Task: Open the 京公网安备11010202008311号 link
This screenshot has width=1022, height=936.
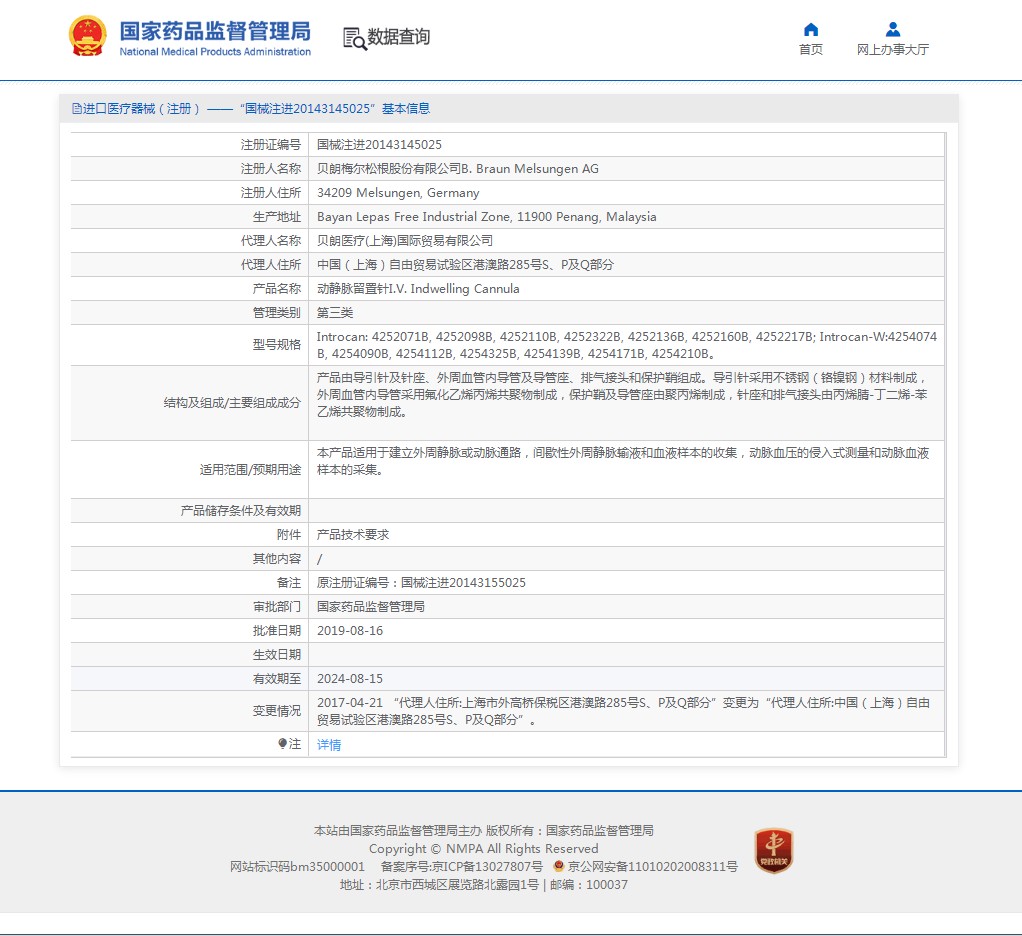Action: pyautogui.click(x=652, y=866)
